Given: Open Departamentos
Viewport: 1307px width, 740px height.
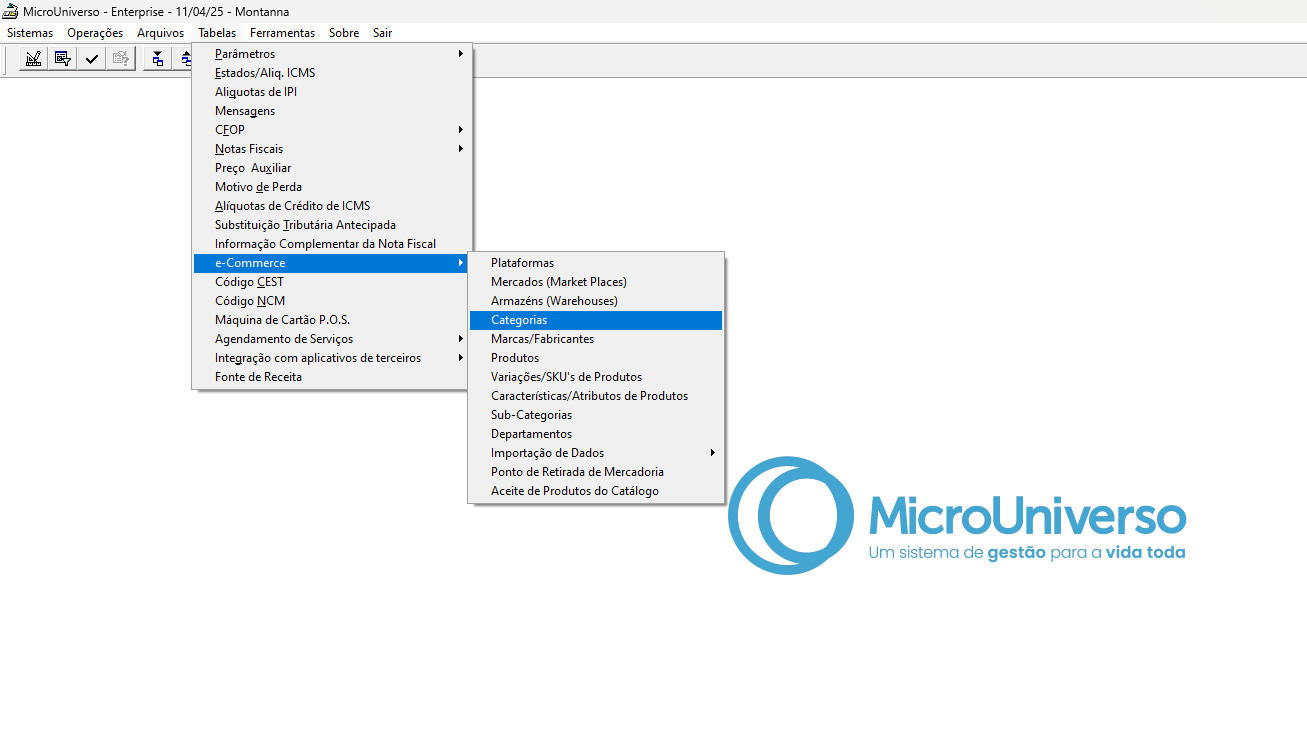Looking at the screenshot, I should point(596,434).
